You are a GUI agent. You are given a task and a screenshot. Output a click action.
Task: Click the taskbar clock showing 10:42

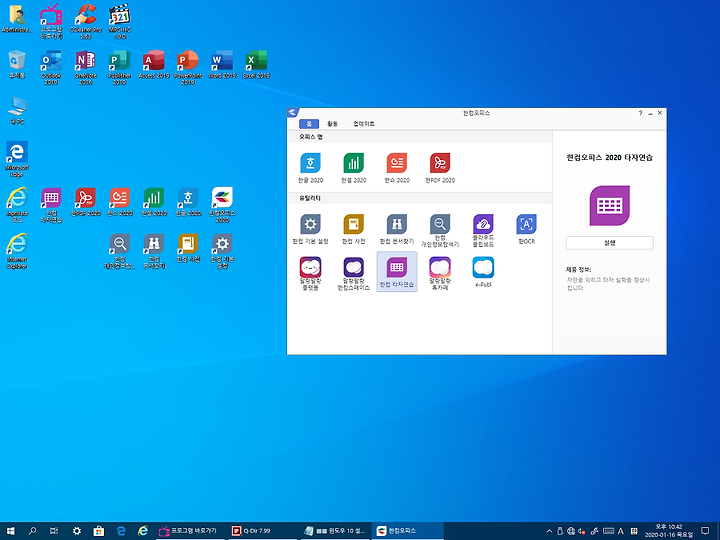[x=669, y=531]
